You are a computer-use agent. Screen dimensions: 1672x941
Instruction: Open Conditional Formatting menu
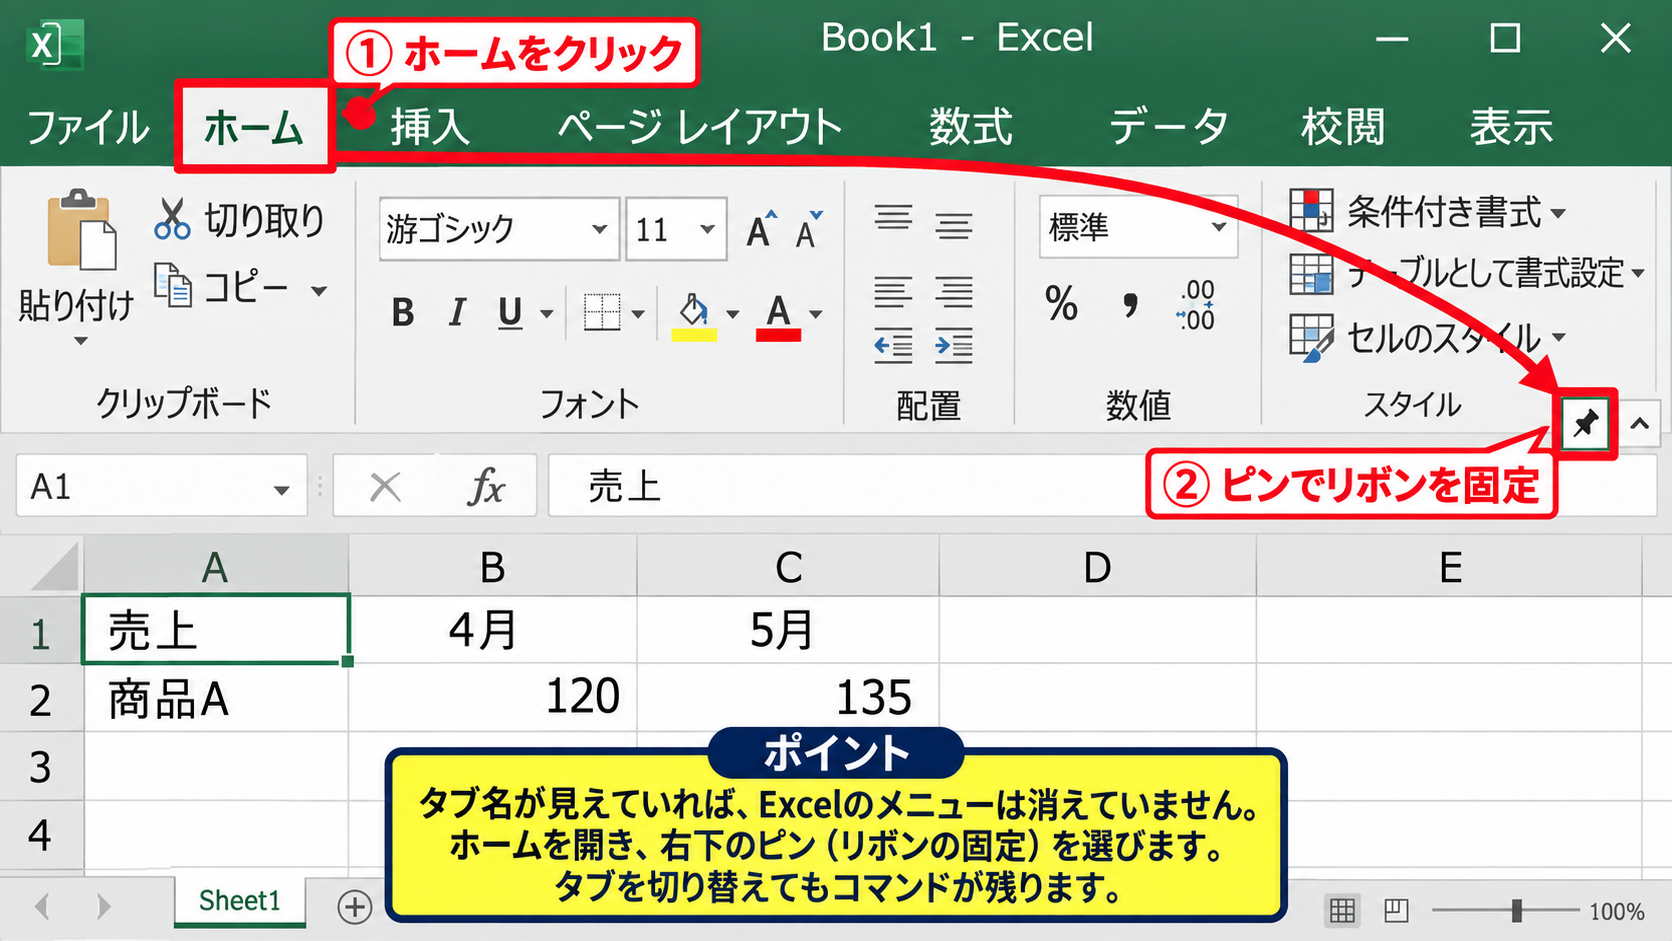(1428, 212)
